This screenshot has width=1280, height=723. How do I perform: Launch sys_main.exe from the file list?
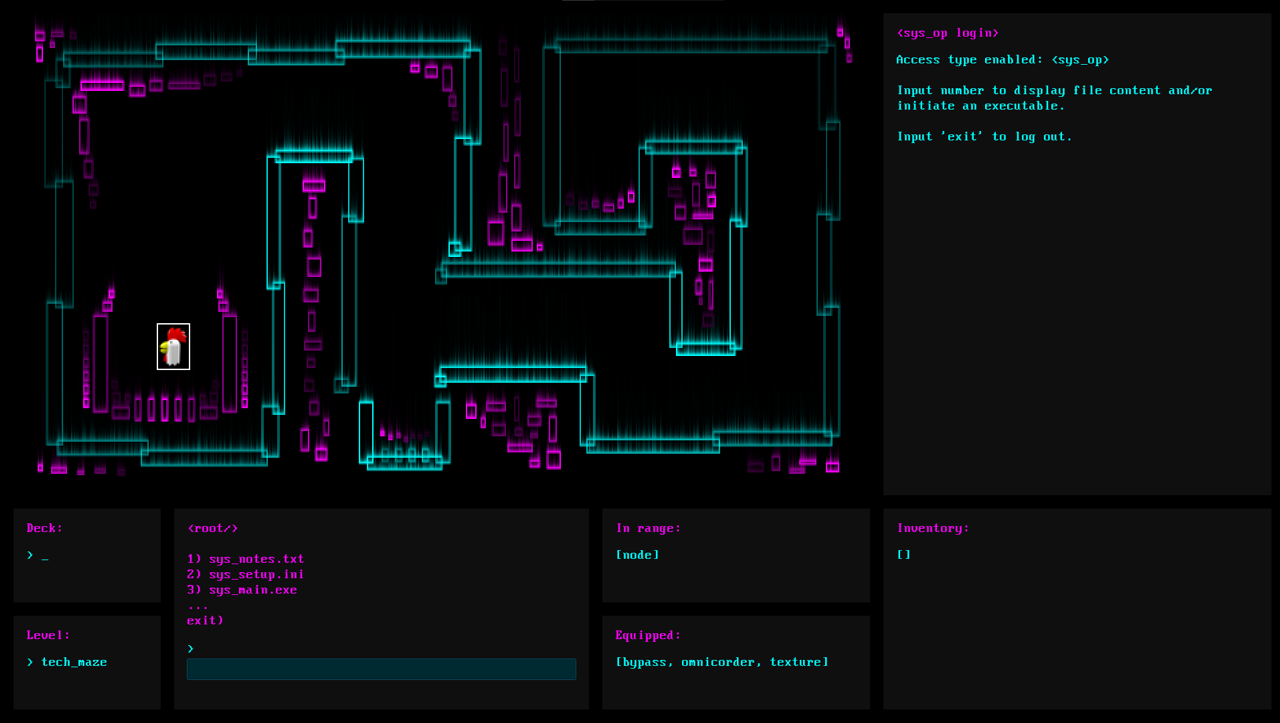click(x=242, y=590)
